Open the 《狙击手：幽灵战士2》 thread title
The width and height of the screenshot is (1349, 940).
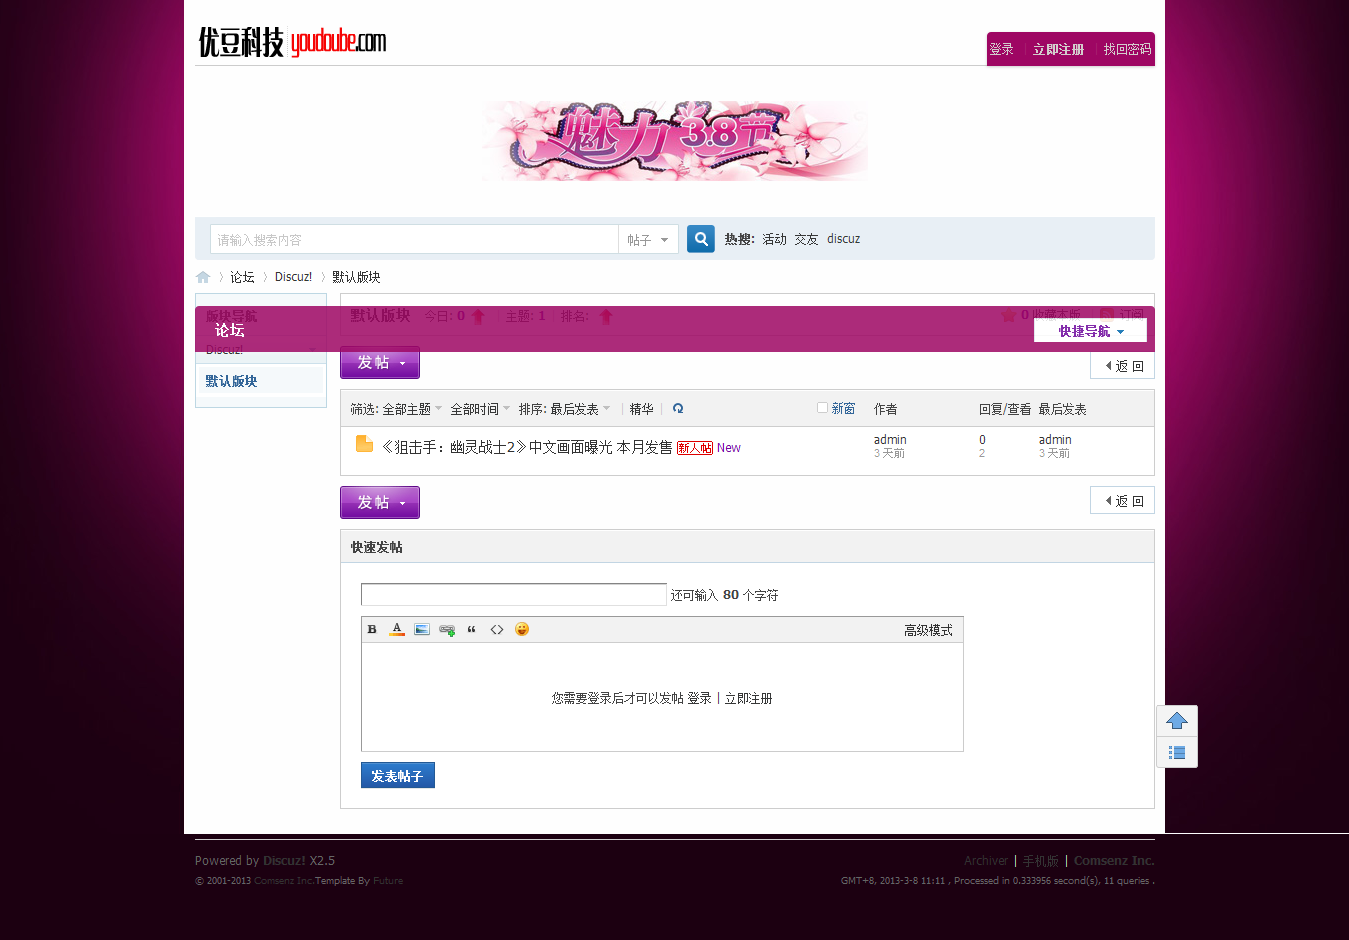pyautogui.click(x=527, y=447)
